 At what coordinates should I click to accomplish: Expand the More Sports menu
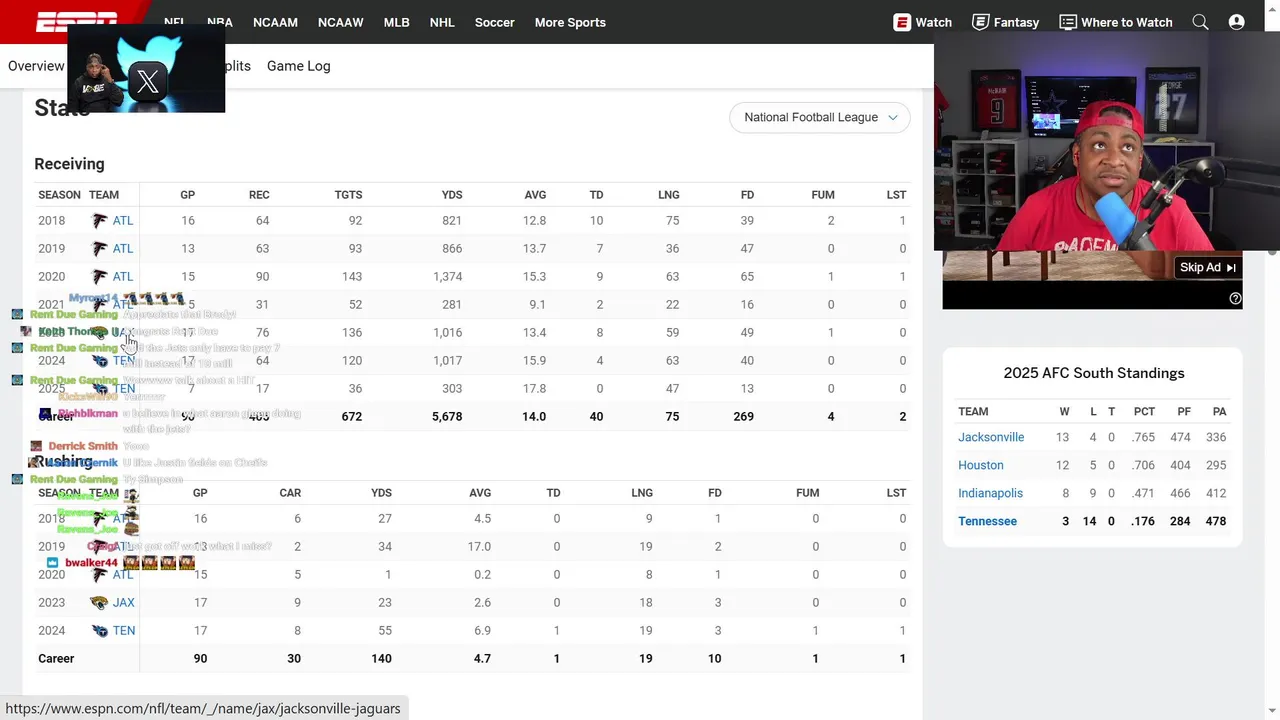click(570, 22)
